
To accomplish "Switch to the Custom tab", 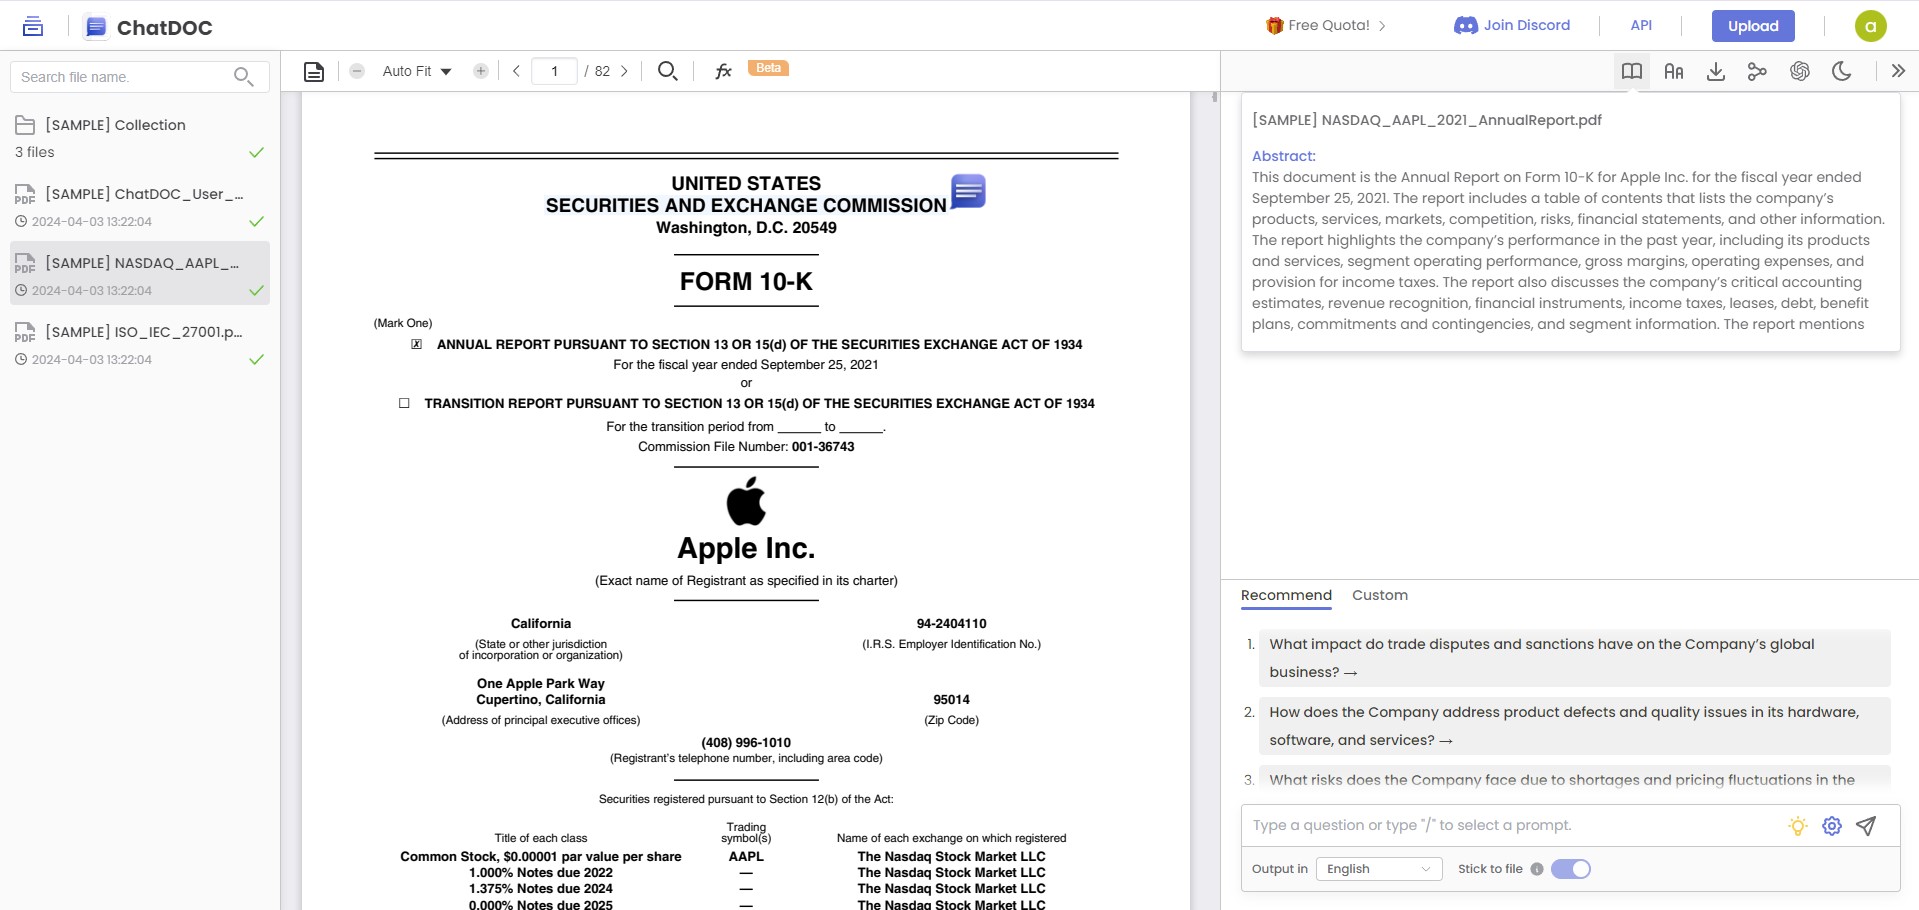I will pos(1380,595).
